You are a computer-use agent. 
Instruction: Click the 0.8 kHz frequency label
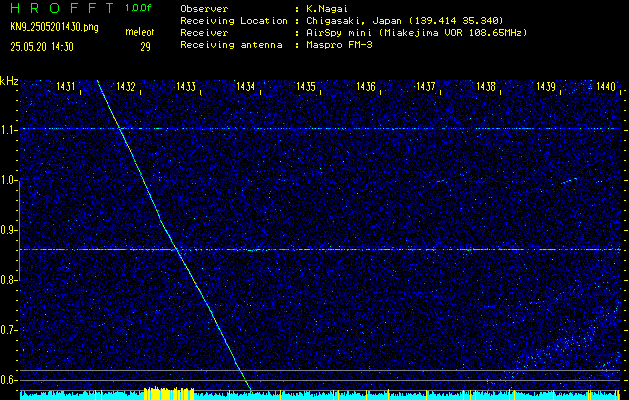coord(6,280)
